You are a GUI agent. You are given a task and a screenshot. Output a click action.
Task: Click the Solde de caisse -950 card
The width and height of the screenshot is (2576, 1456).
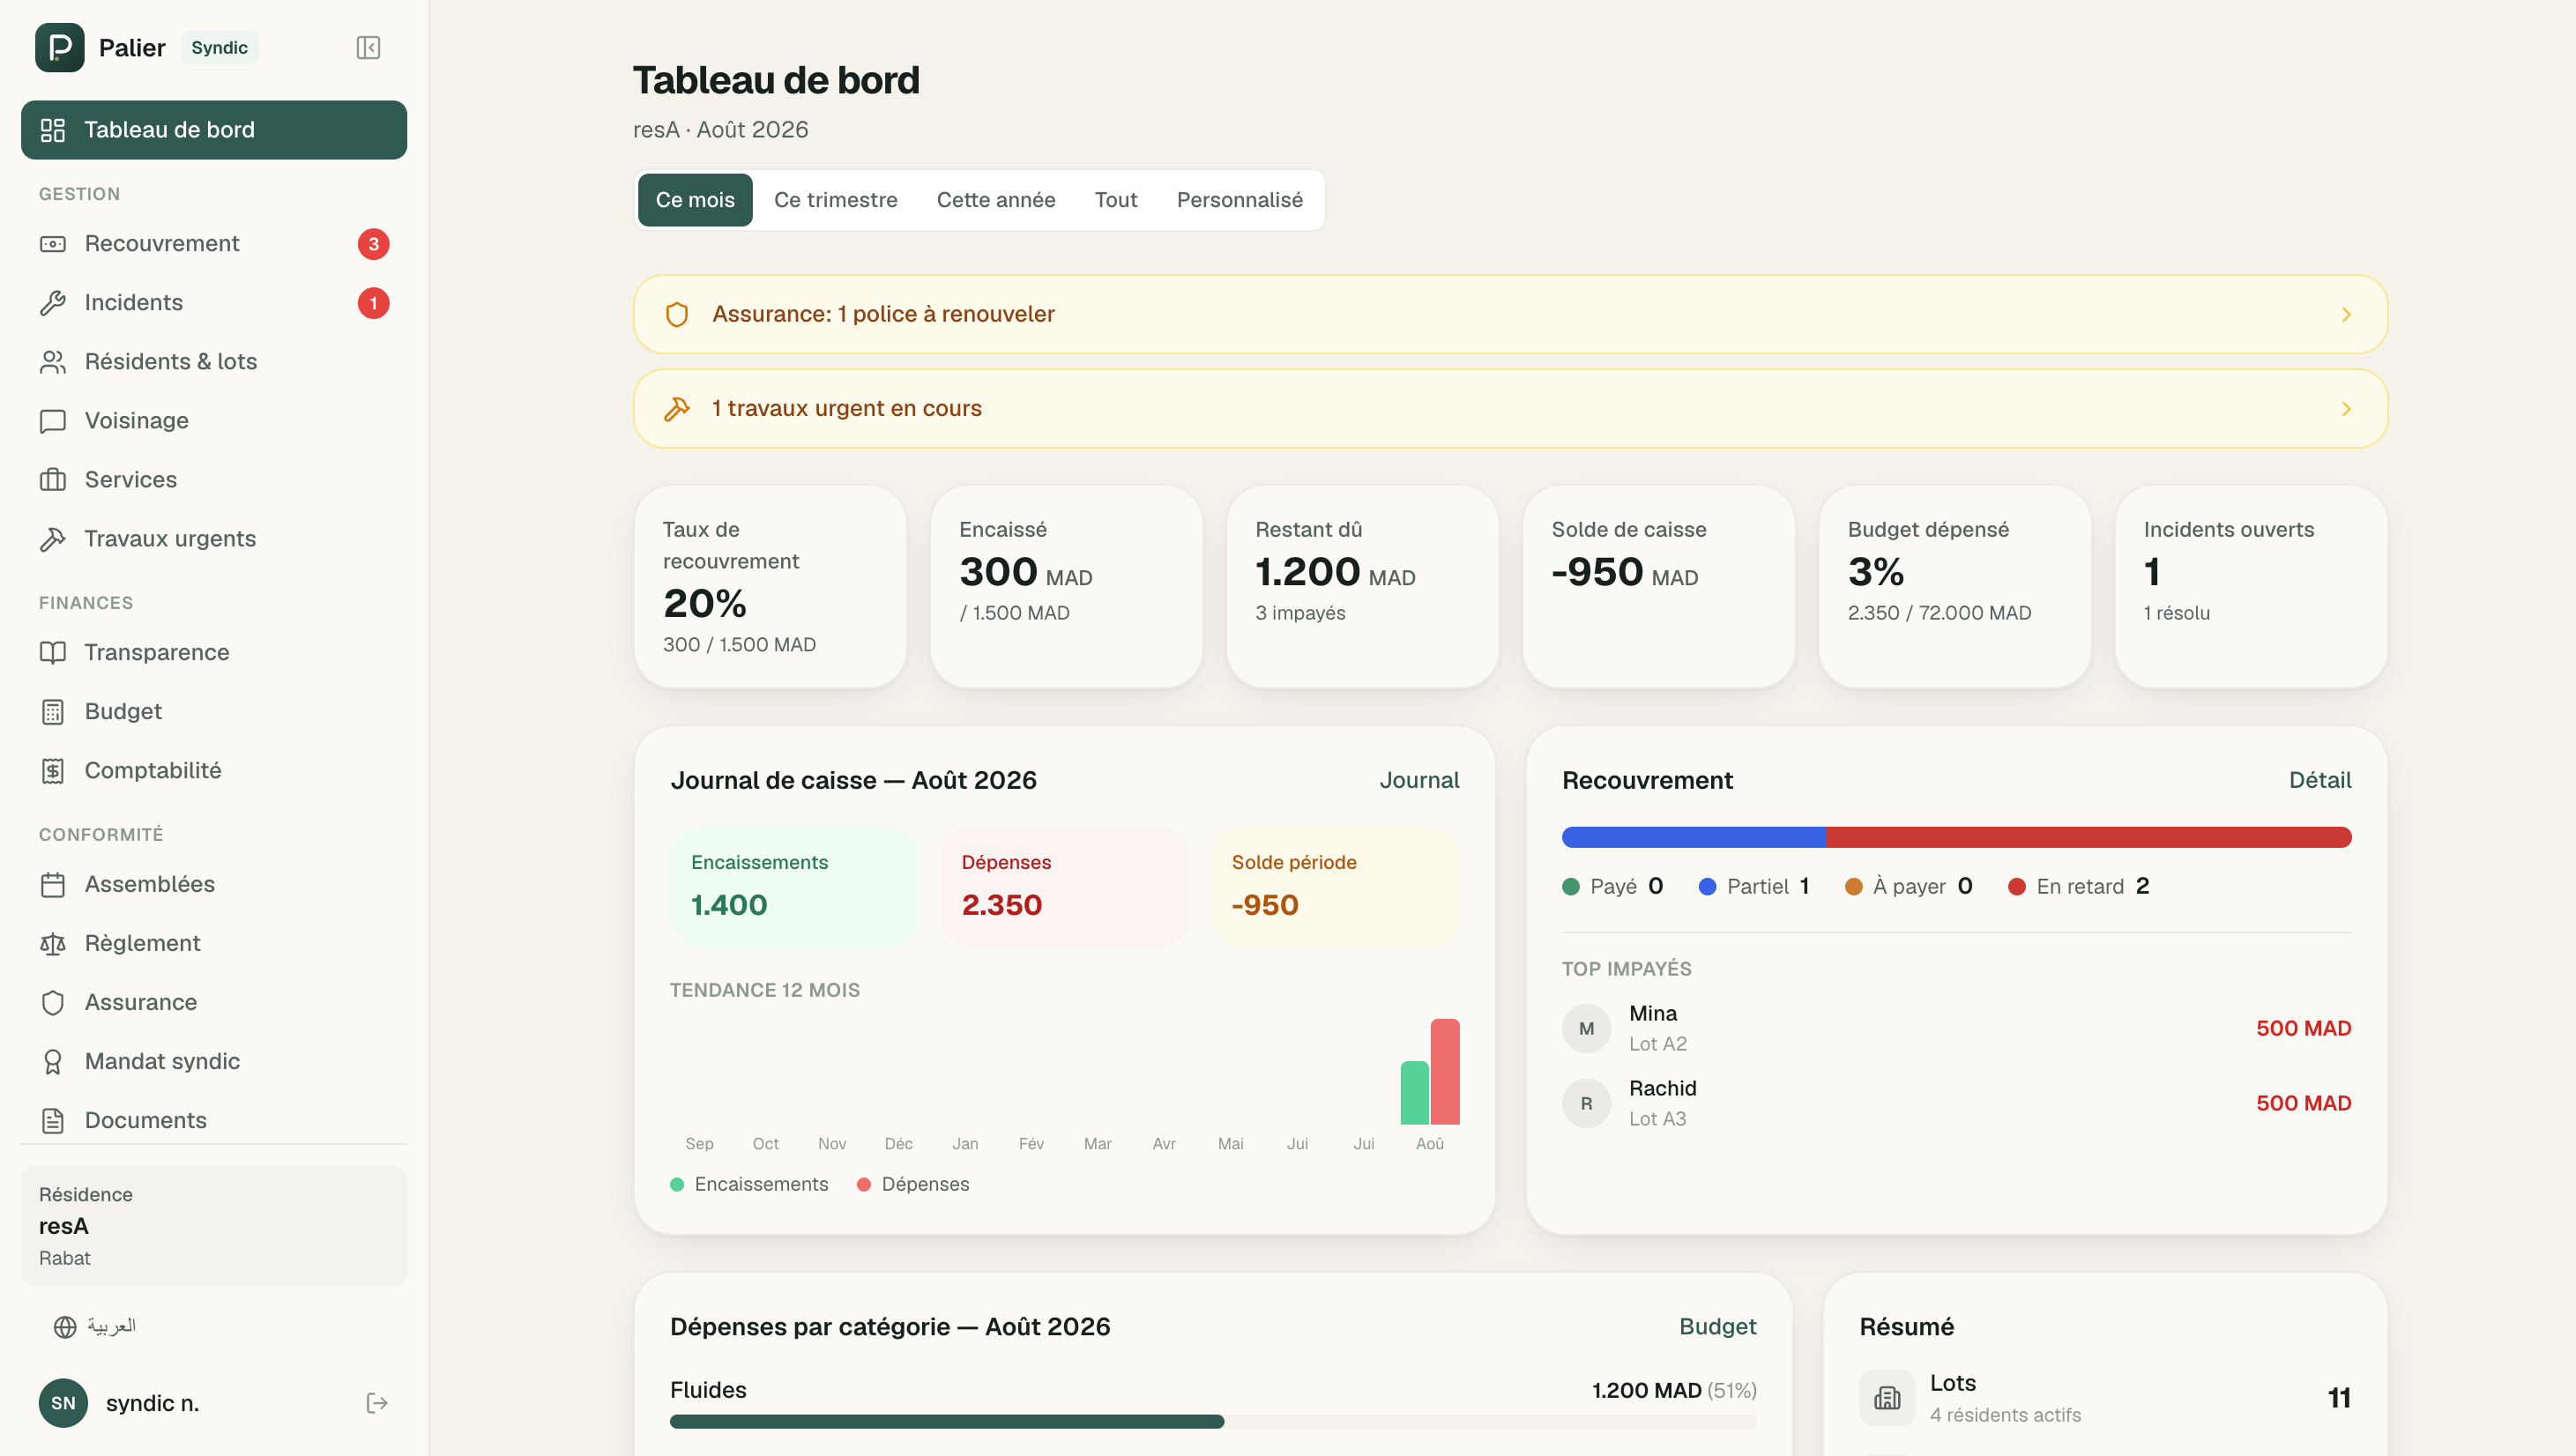[1658, 587]
